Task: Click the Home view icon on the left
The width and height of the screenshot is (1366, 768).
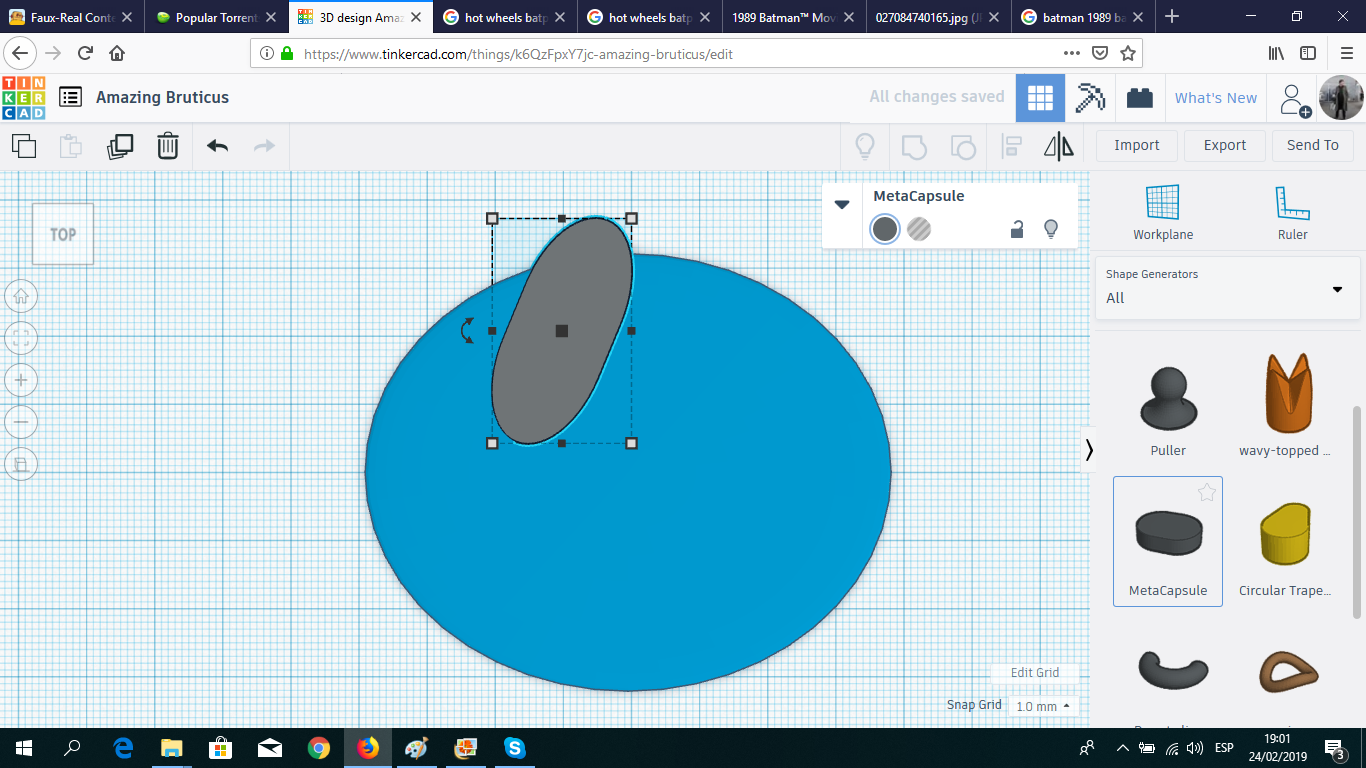Action: (21, 296)
